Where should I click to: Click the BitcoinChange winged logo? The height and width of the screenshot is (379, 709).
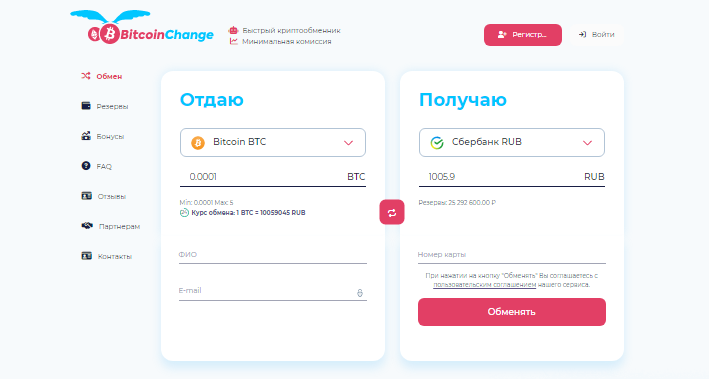pos(142,27)
